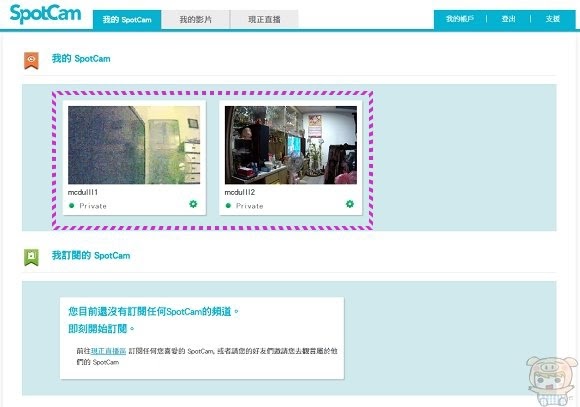Click green status dot of mcdulll2
The image size is (580, 407).
tap(228, 205)
